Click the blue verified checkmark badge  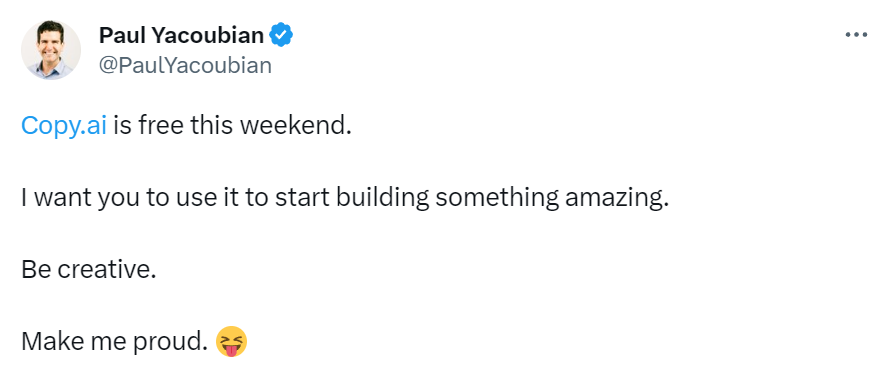pyautogui.click(x=281, y=35)
